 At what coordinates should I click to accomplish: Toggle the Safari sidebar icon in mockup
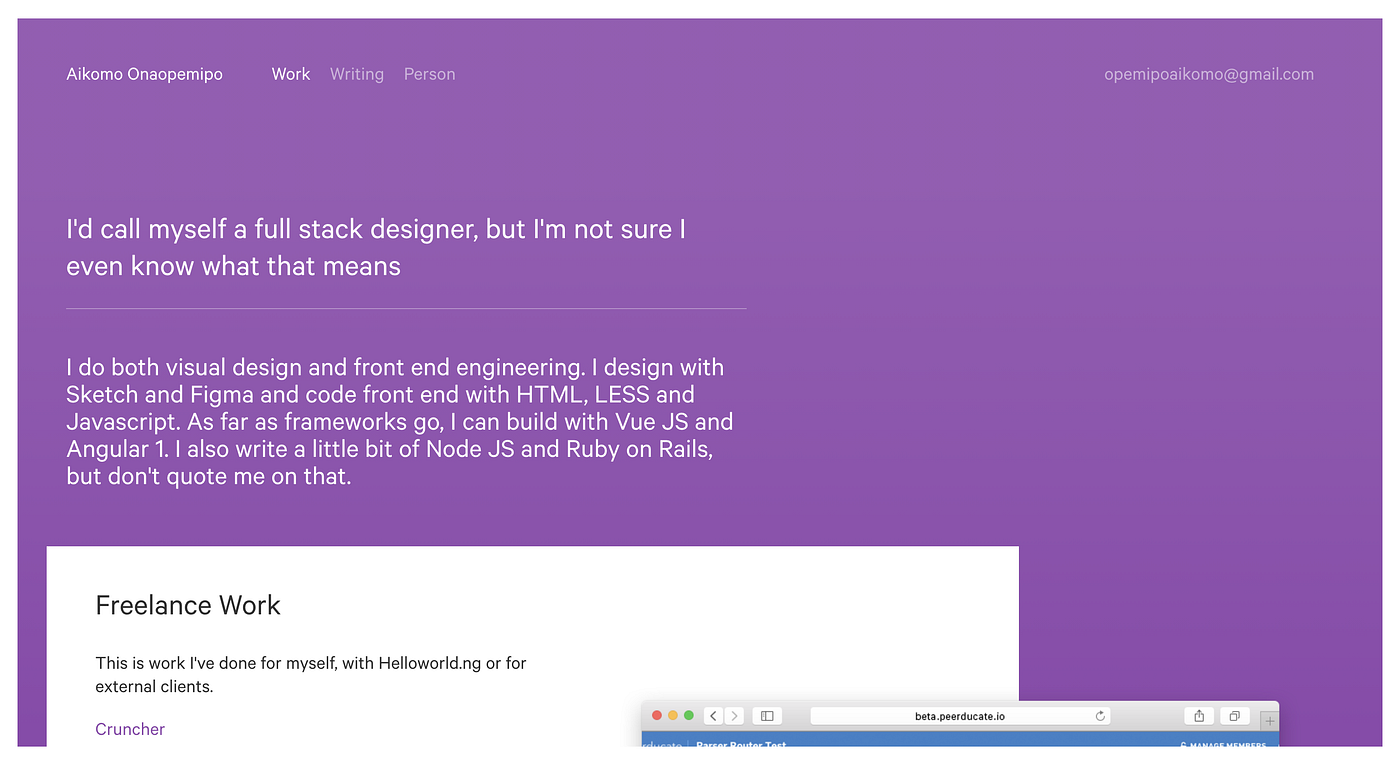(767, 716)
